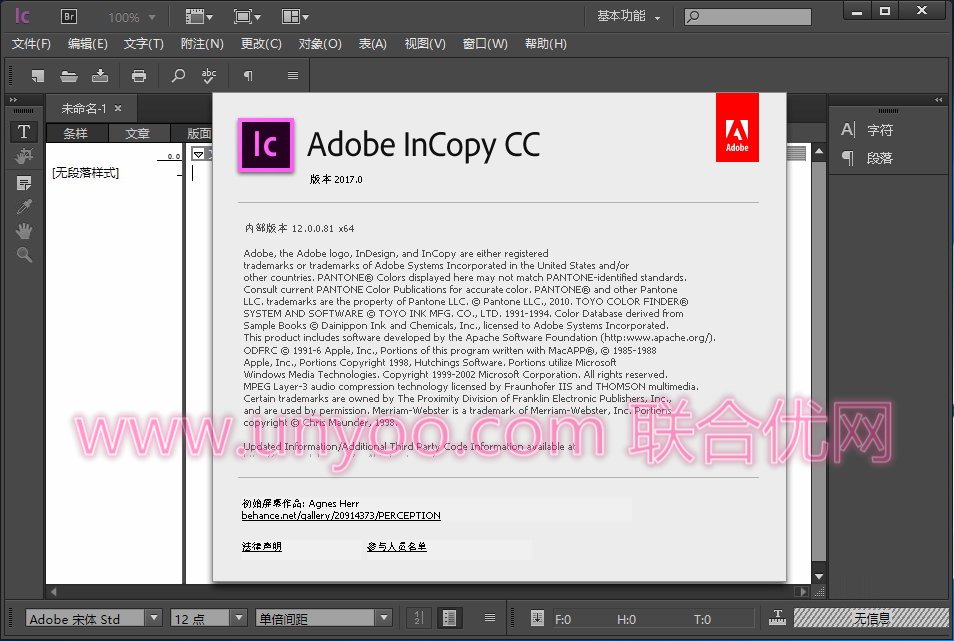
Task: Click the H:0 value in bottom bar
Action: (x=626, y=619)
